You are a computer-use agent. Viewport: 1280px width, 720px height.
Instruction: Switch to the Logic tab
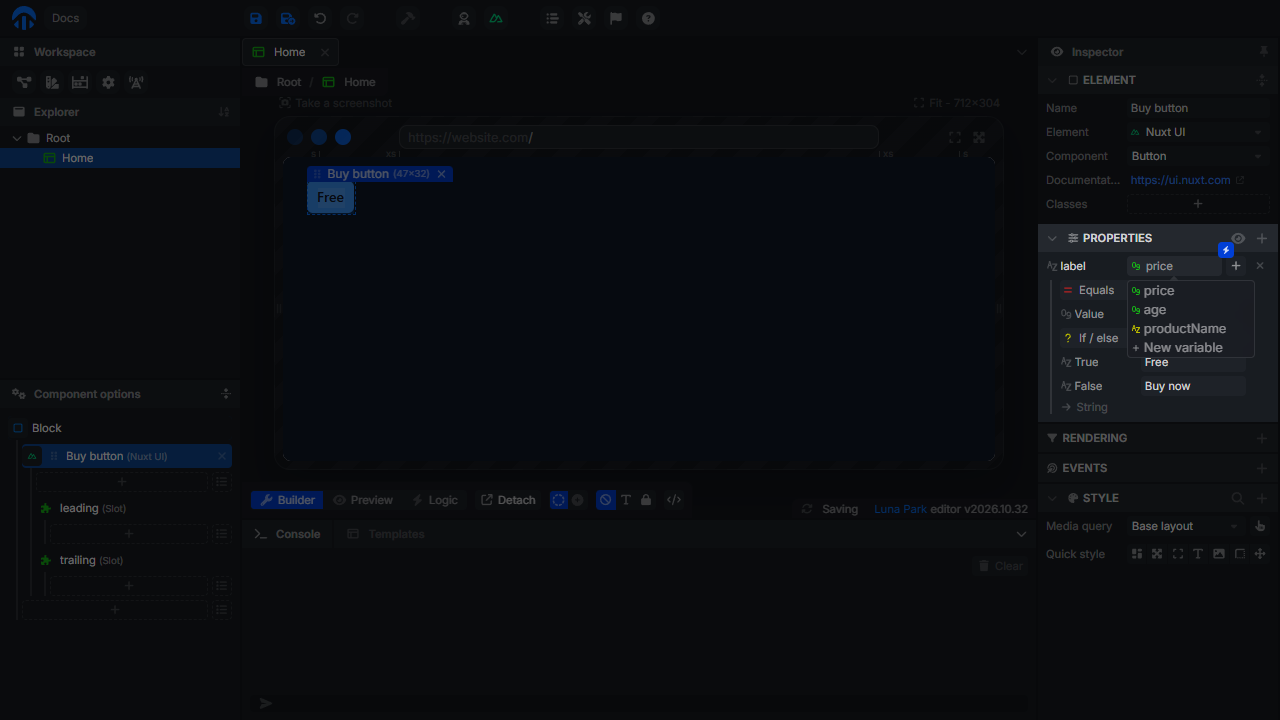click(x=435, y=500)
